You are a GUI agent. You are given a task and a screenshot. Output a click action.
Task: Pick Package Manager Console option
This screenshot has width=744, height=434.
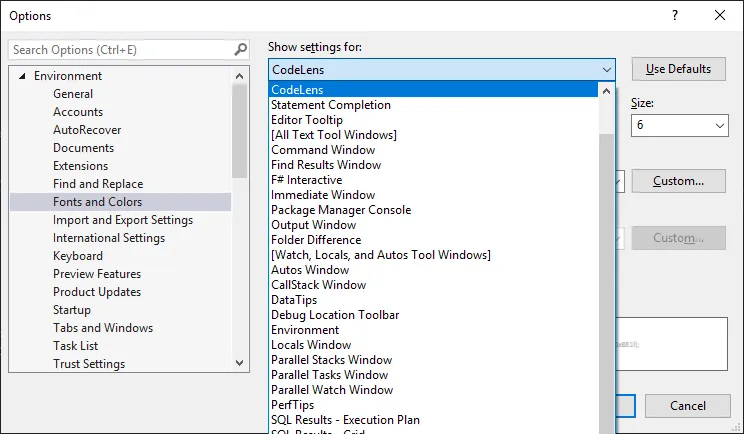[433, 210]
